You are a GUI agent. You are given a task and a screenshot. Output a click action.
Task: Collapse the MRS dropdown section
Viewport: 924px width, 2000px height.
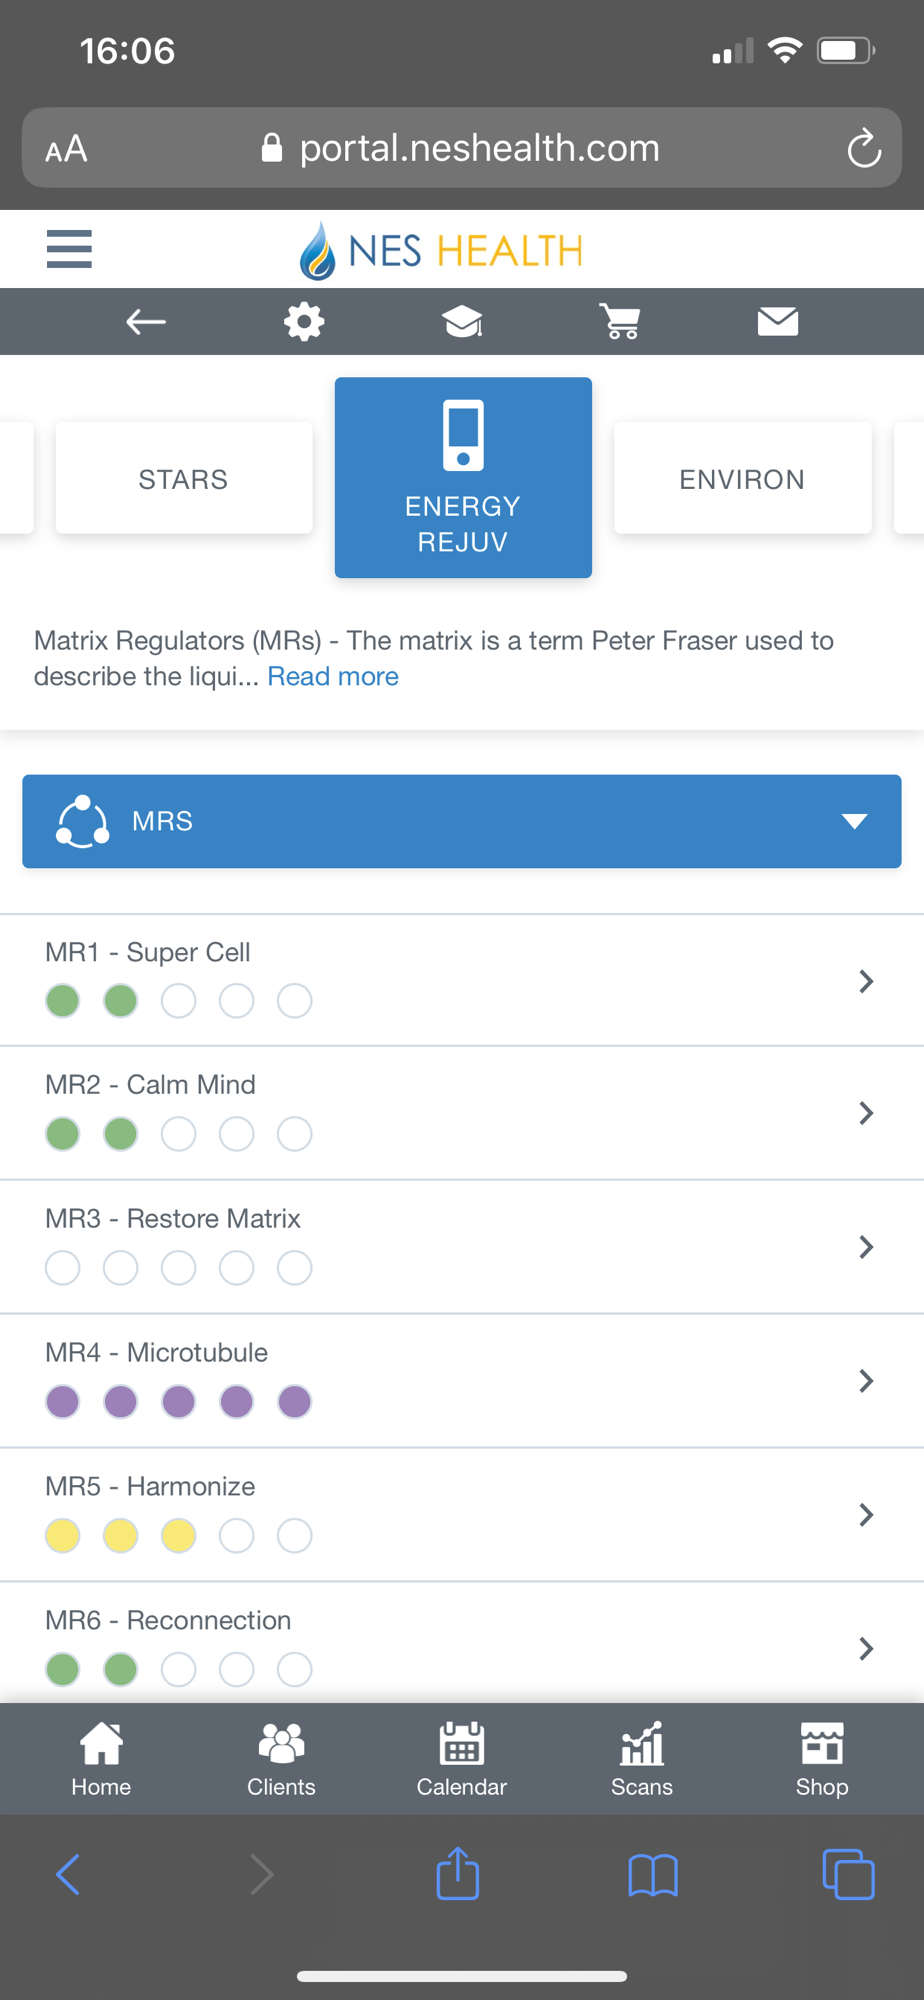[x=854, y=821]
